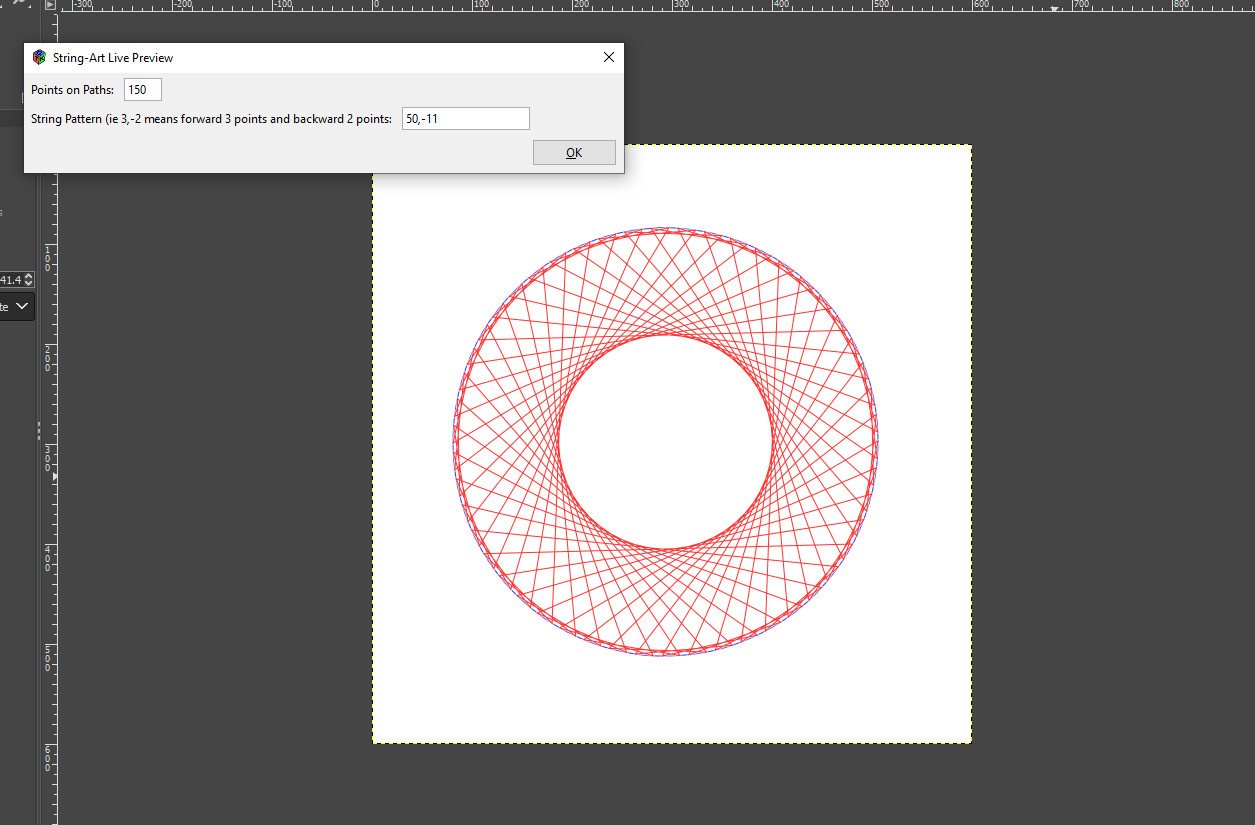Focus the Points on Paths input field
Viewport: 1255px width, 825px height.
point(143,90)
